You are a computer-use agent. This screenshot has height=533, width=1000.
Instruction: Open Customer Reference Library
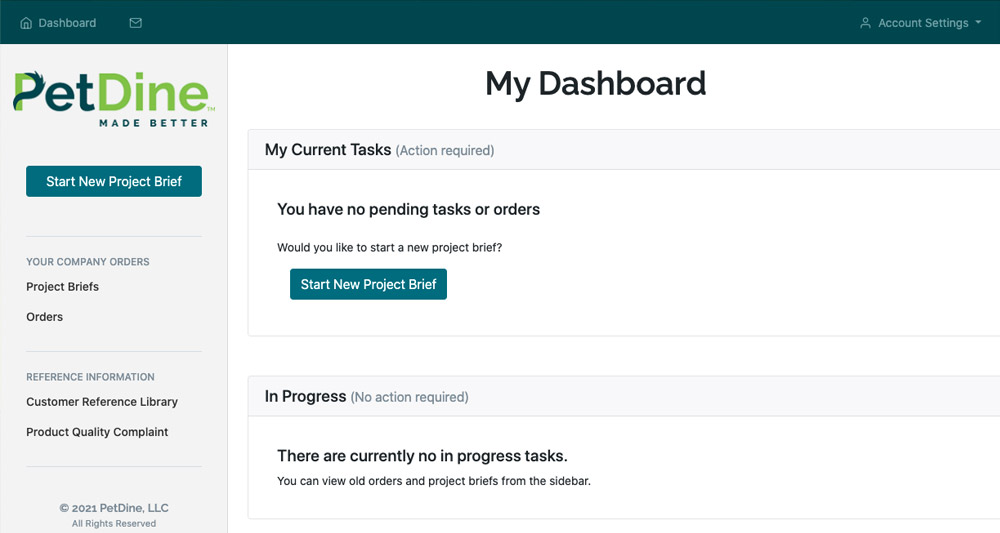pyautogui.click(x=102, y=402)
